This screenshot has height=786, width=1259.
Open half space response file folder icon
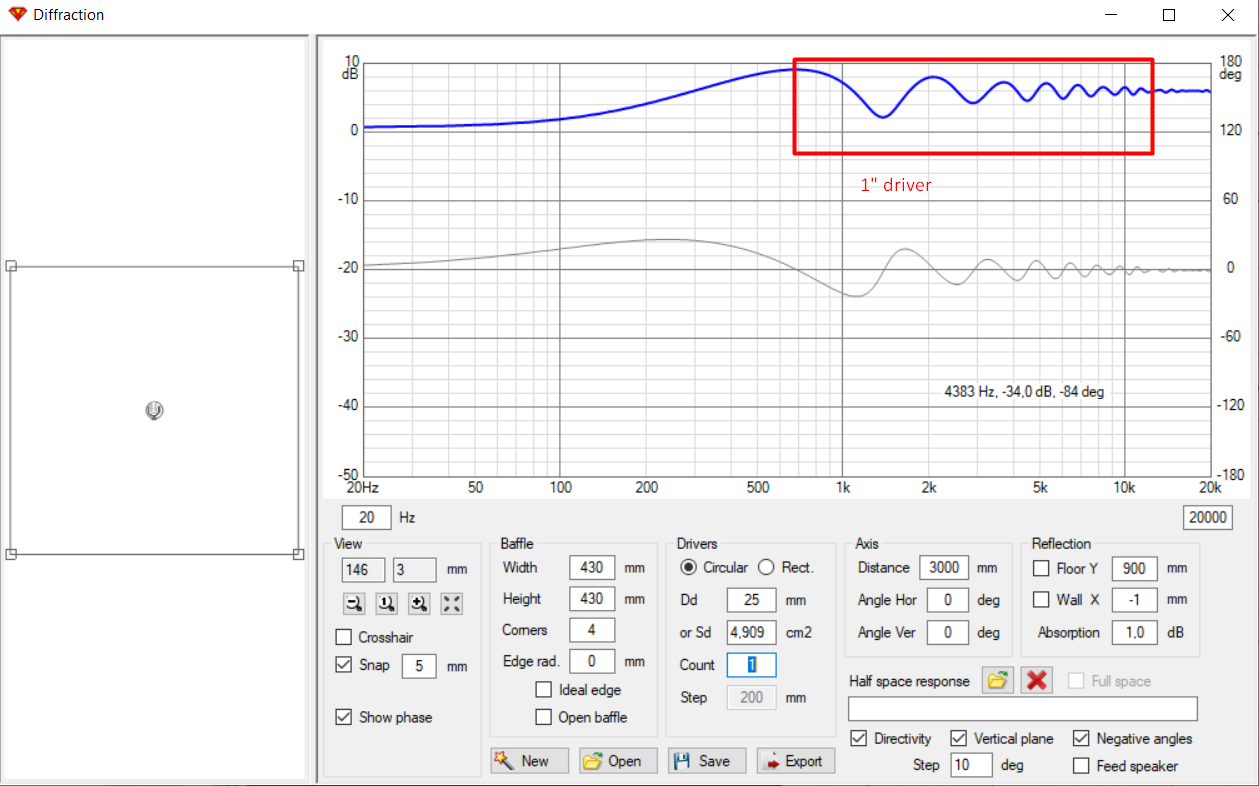pos(997,680)
